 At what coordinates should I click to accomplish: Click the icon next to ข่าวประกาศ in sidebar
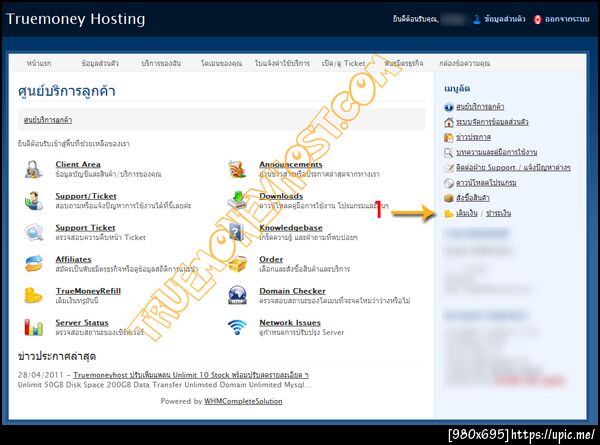click(448, 137)
